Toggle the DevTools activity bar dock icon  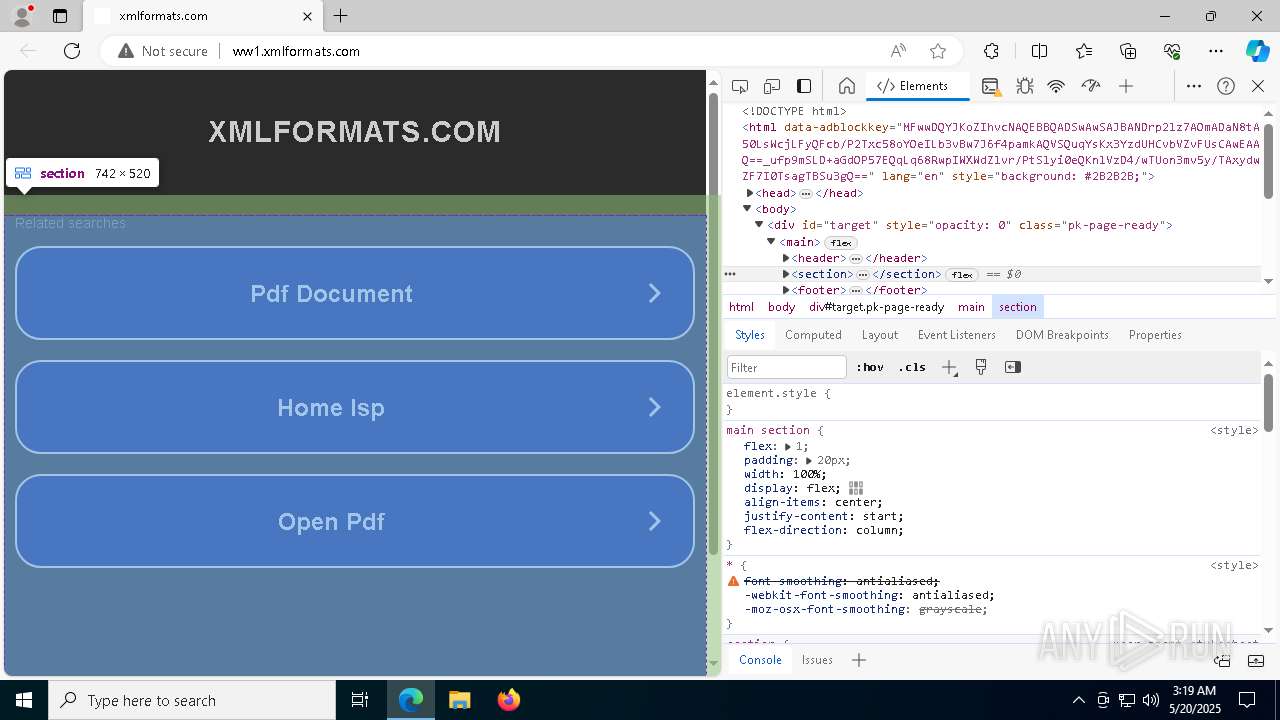[804, 86]
